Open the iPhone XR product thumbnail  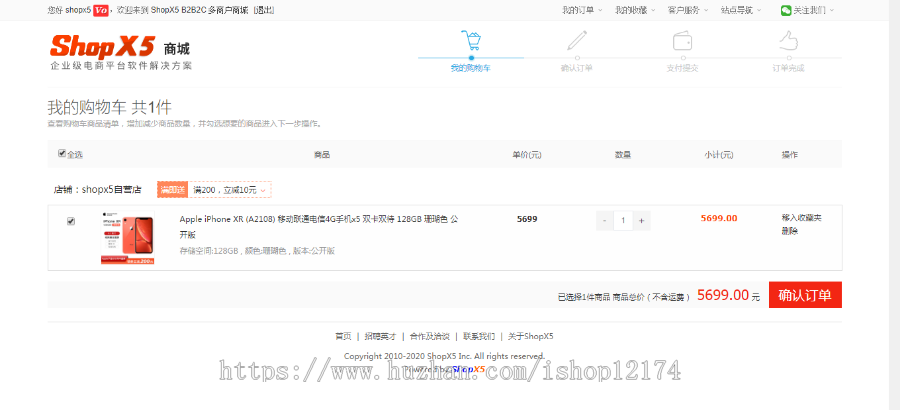click(128, 238)
